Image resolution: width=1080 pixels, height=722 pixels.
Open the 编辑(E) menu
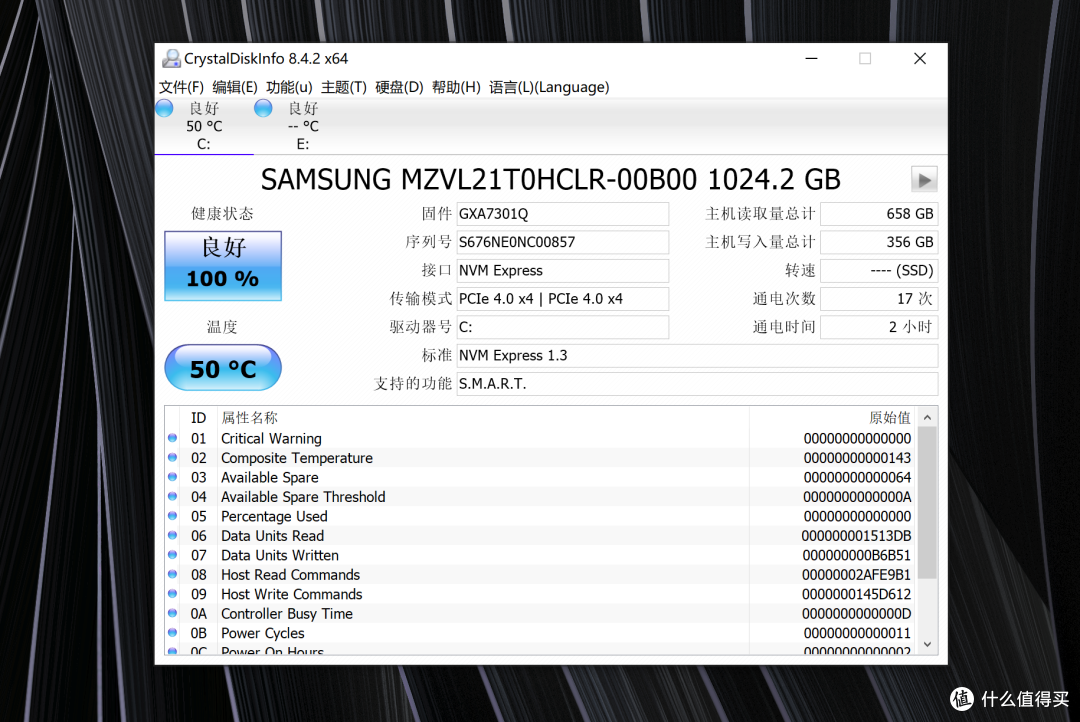pyautogui.click(x=235, y=87)
